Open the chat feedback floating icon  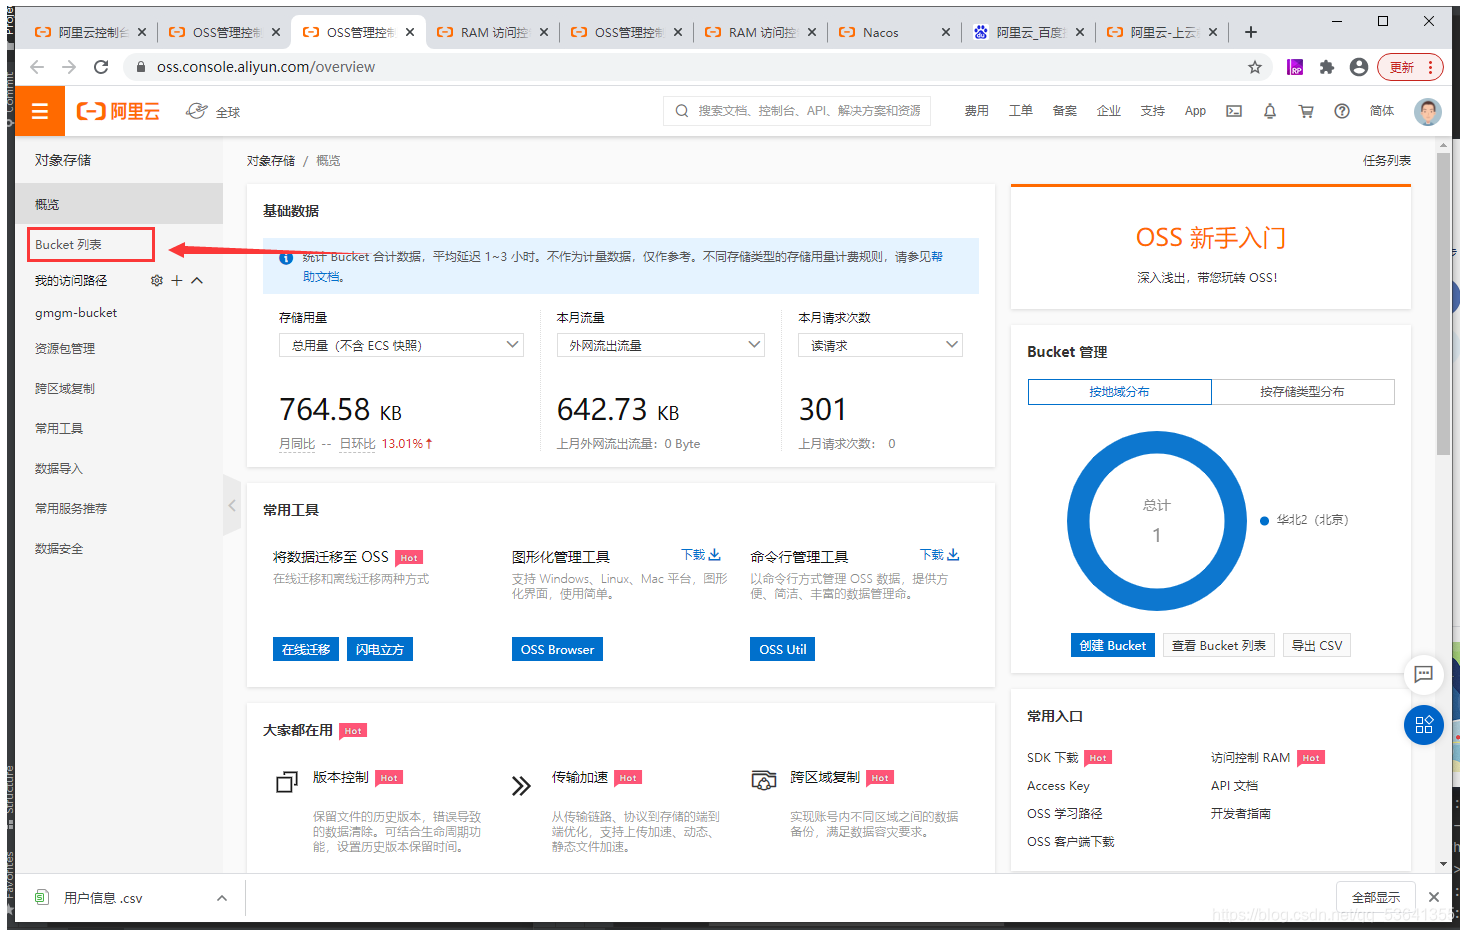tap(1424, 674)
